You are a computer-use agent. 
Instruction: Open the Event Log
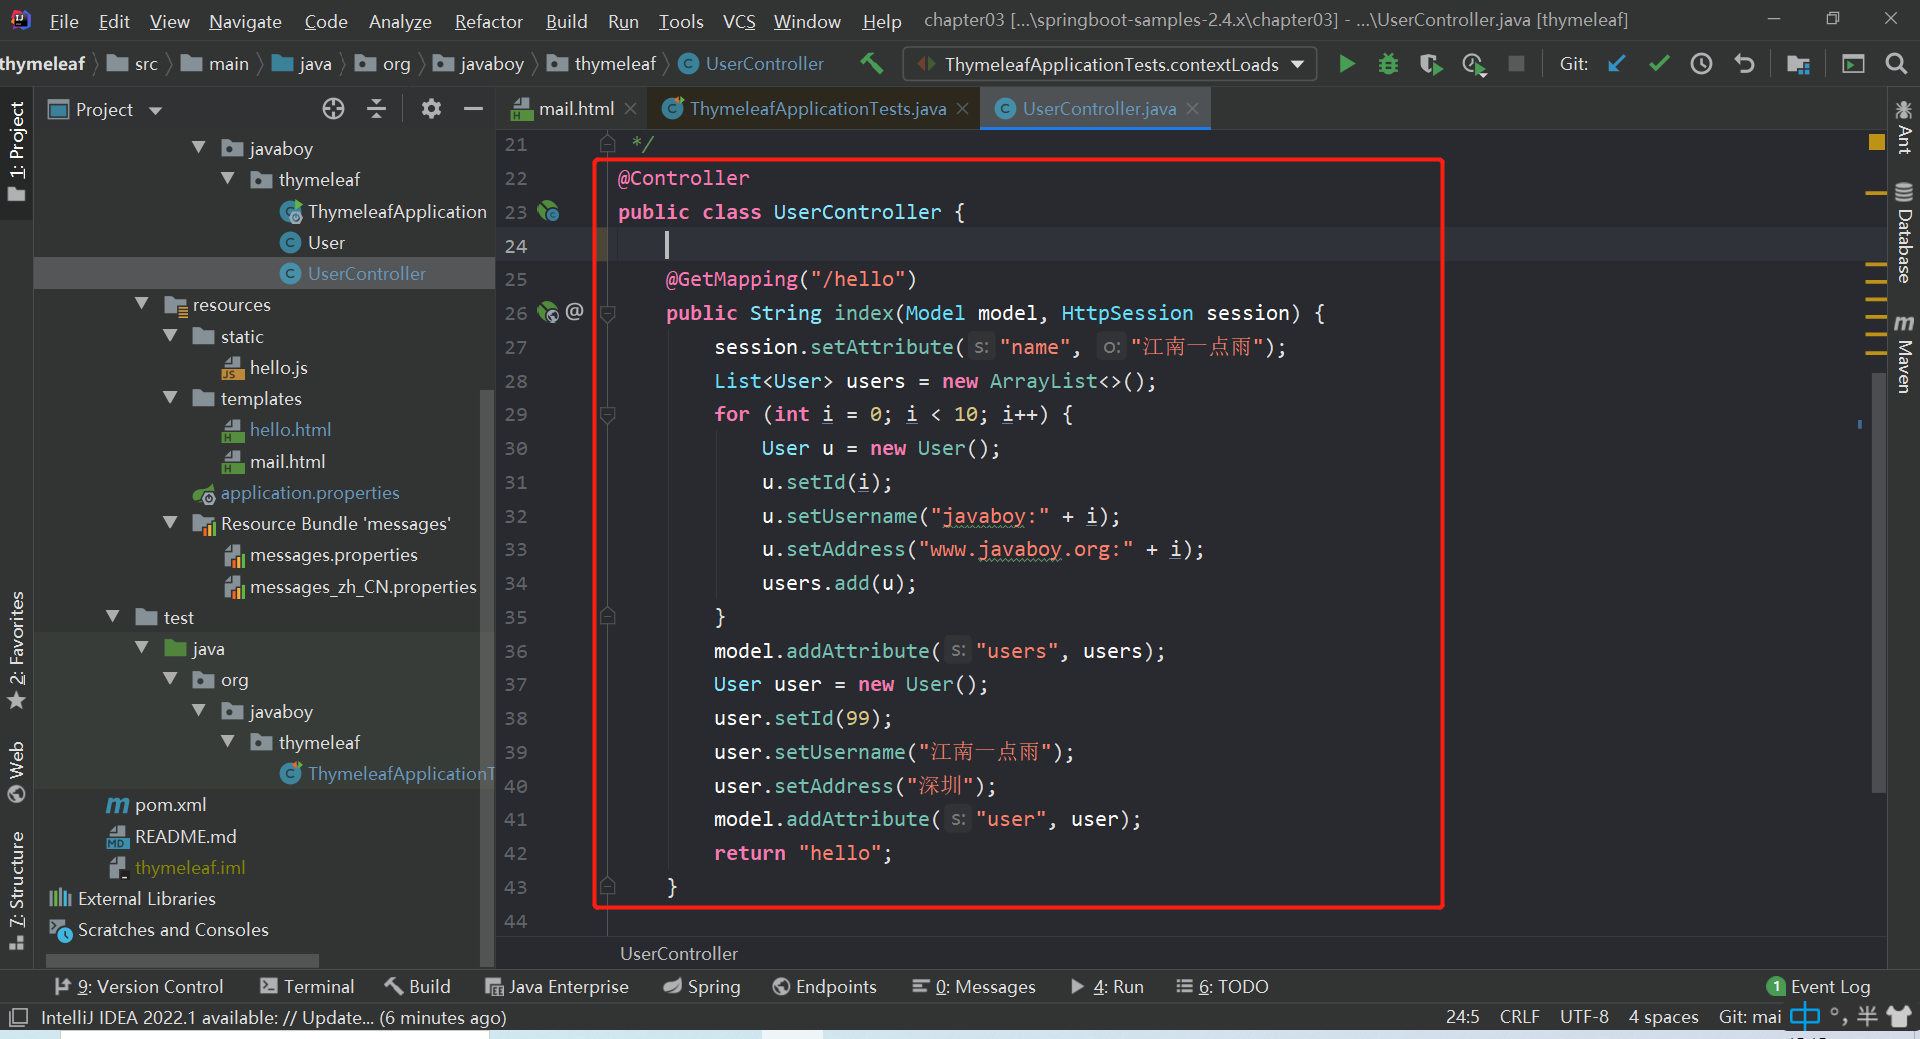(1819, 986)
